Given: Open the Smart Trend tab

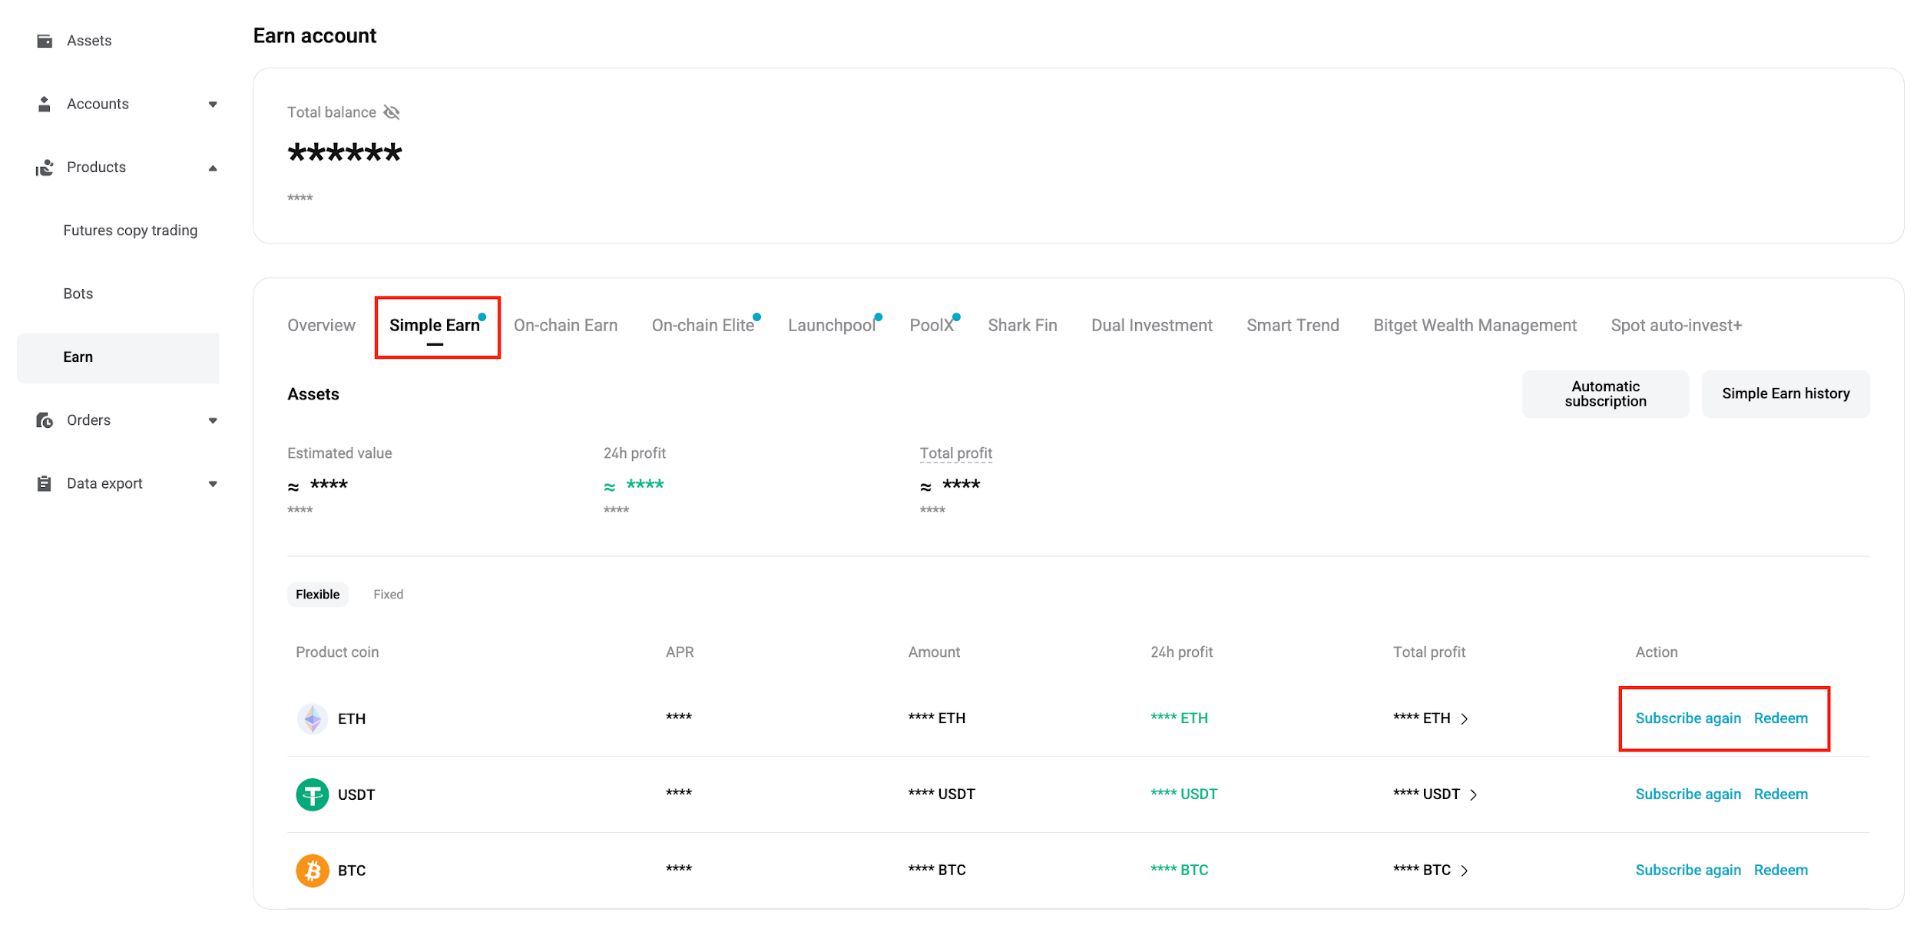Looking at the screenshot, I should pos(1293,325).
